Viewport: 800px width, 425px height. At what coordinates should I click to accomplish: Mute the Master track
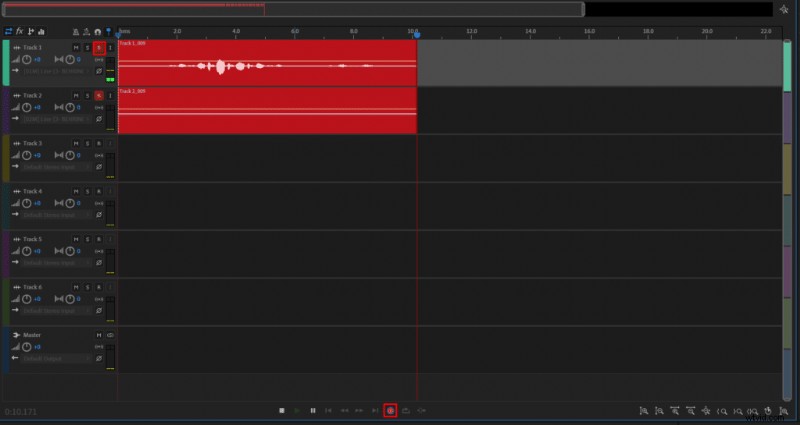click(99, 335)
